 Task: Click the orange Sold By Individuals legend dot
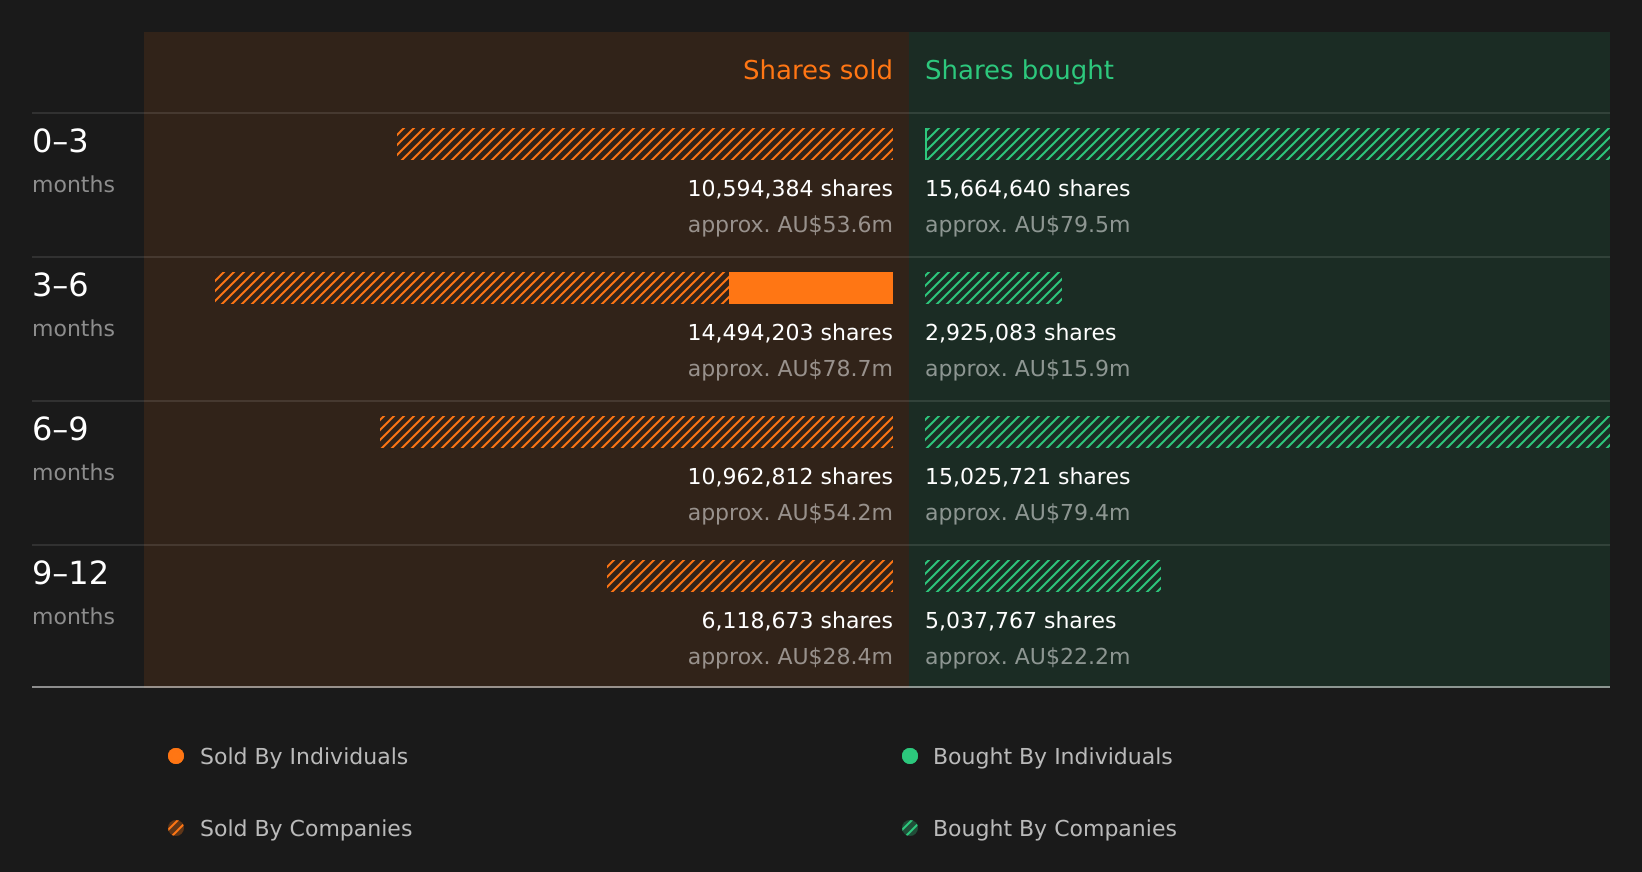coord(176,756)
